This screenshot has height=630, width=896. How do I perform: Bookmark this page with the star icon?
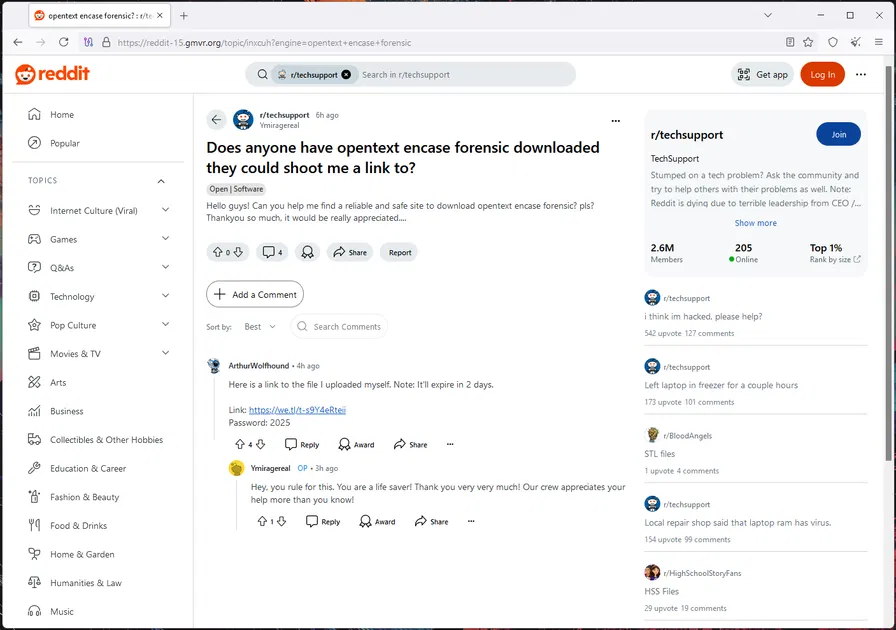click(808, 42)
